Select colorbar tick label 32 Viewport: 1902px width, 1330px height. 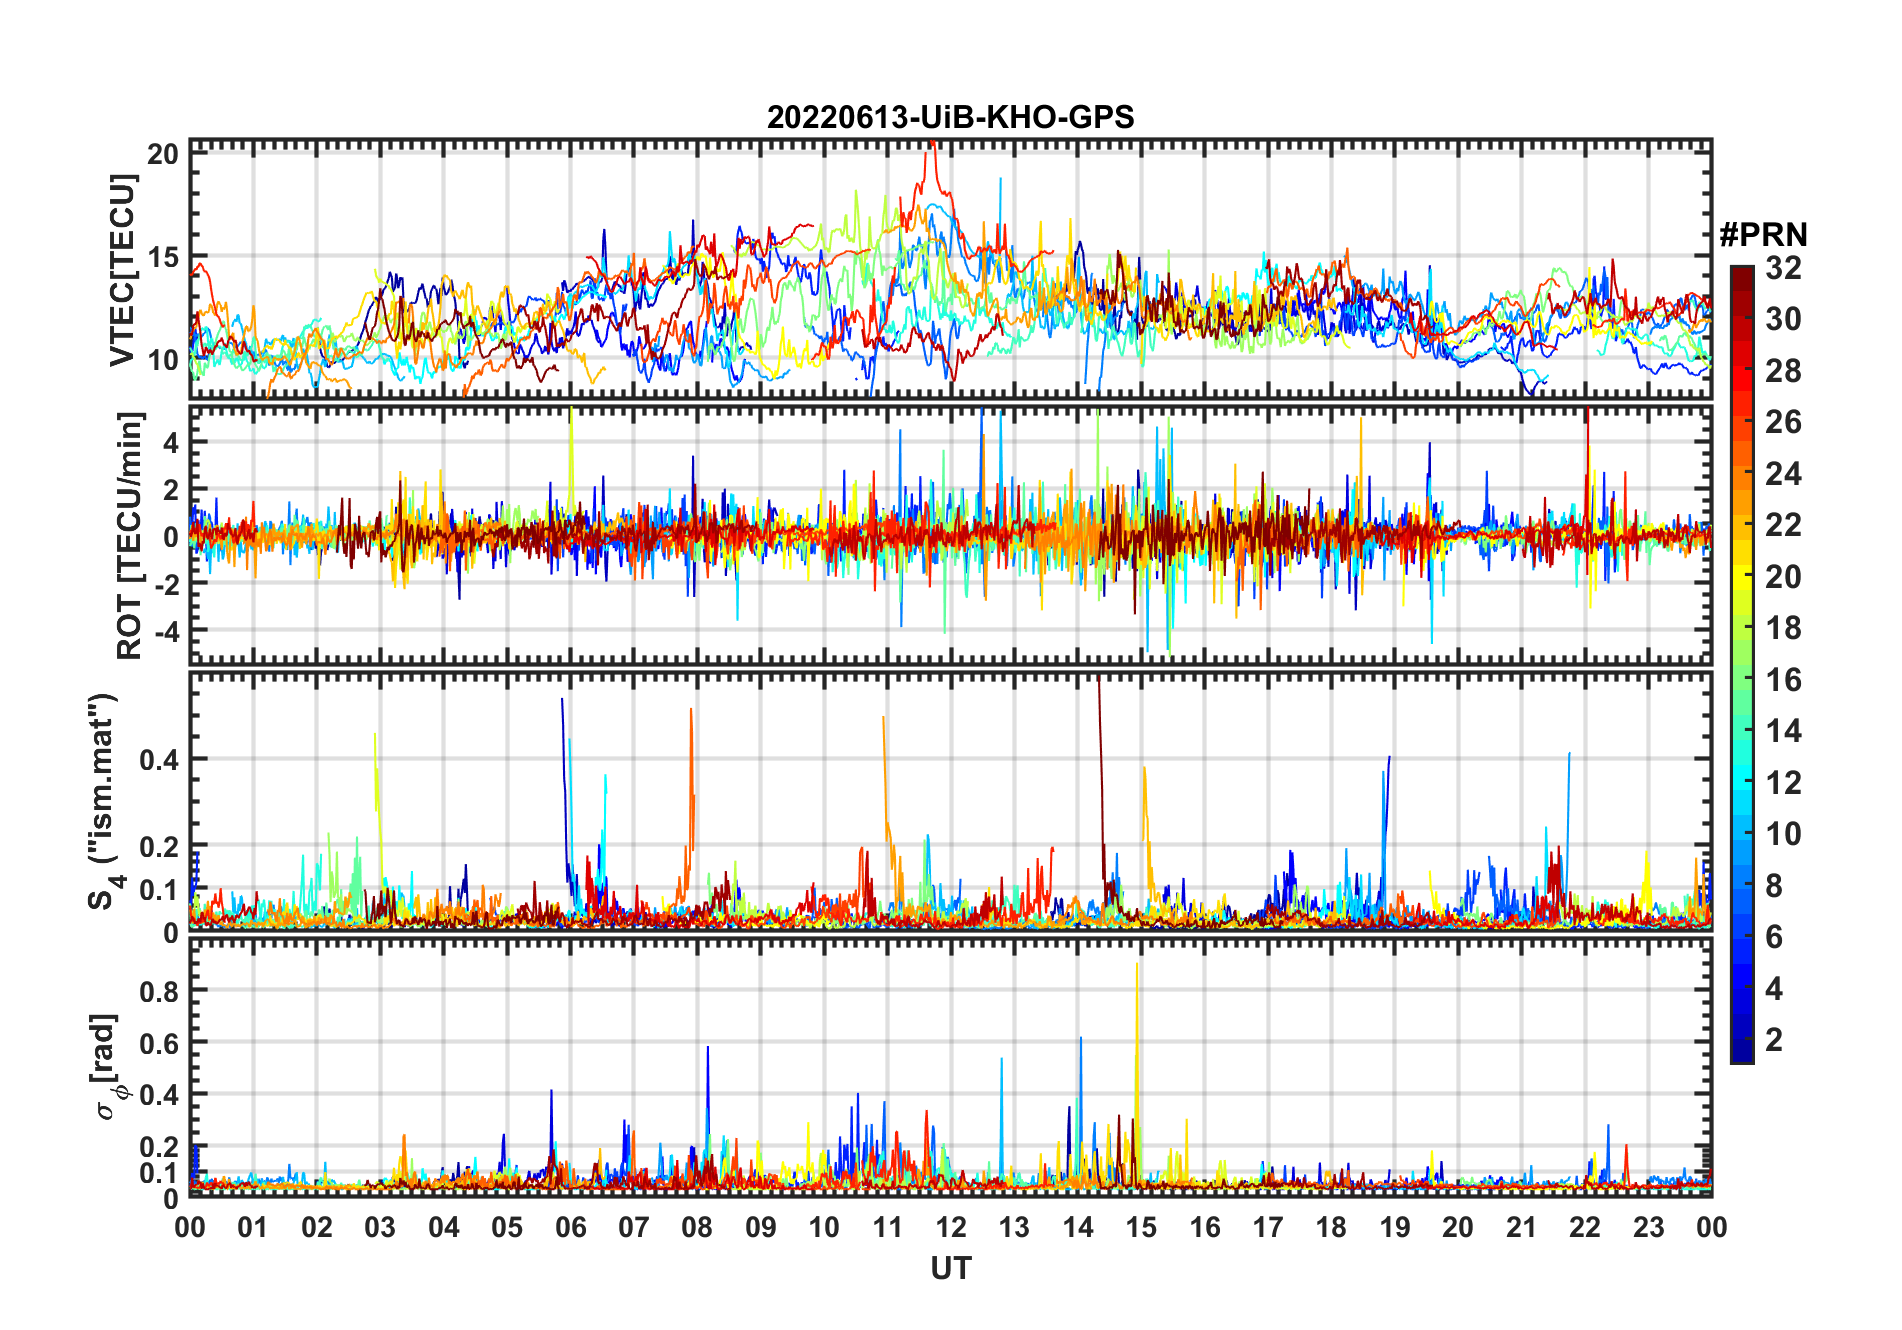click(1783, 268)
